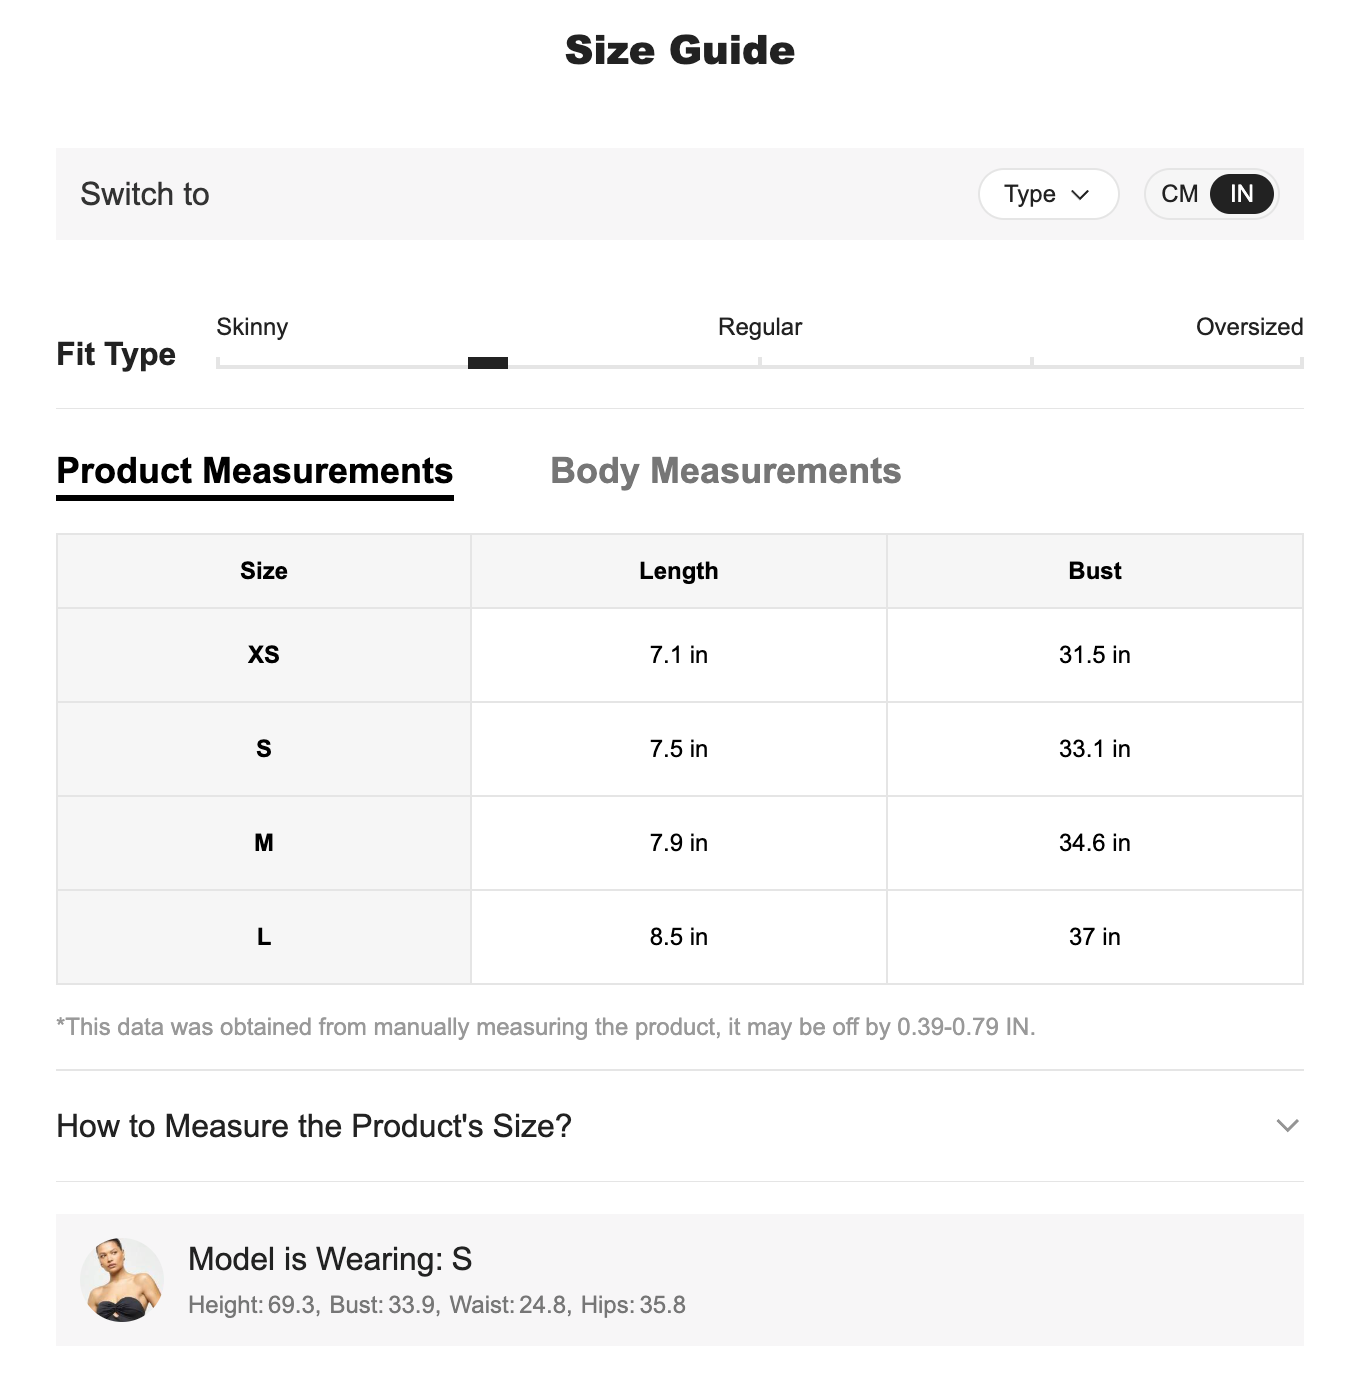Click the Skinny fit label
Viewport: 1366px width, 1396px height.
coord(252,327)
